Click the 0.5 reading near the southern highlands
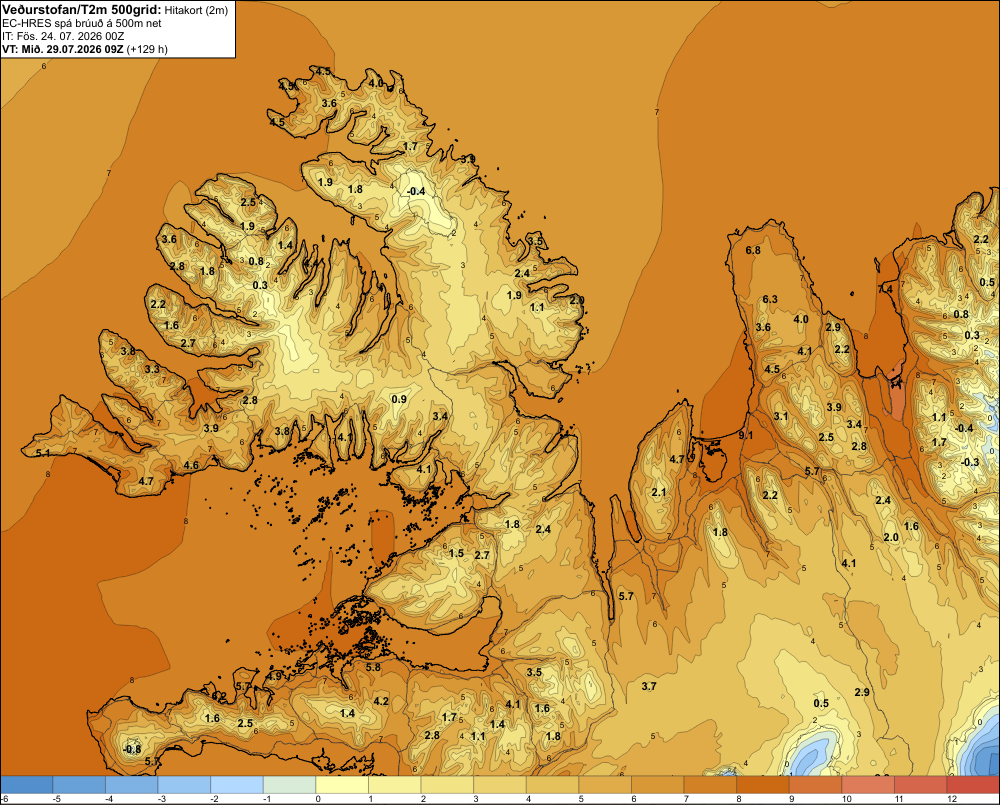 coord(821,703)
